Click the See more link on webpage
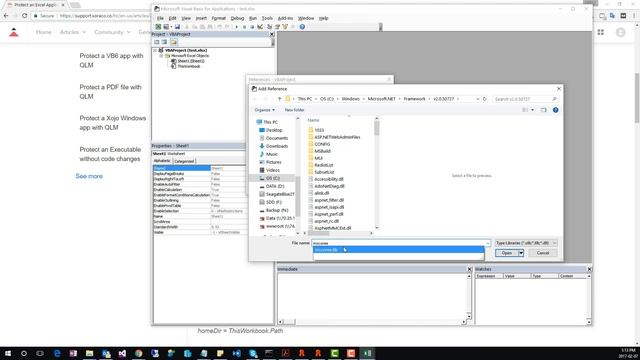Image resolution: width=640 pixels, height=360 pixels. point(89,176)
